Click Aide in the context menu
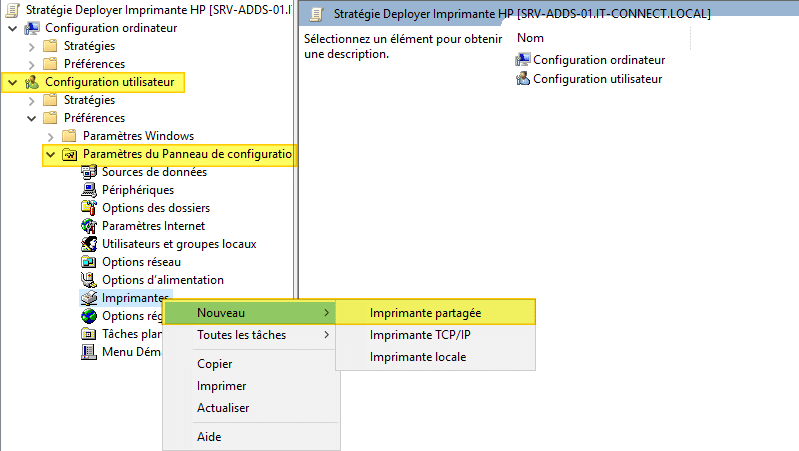 [x=209, y=437]
